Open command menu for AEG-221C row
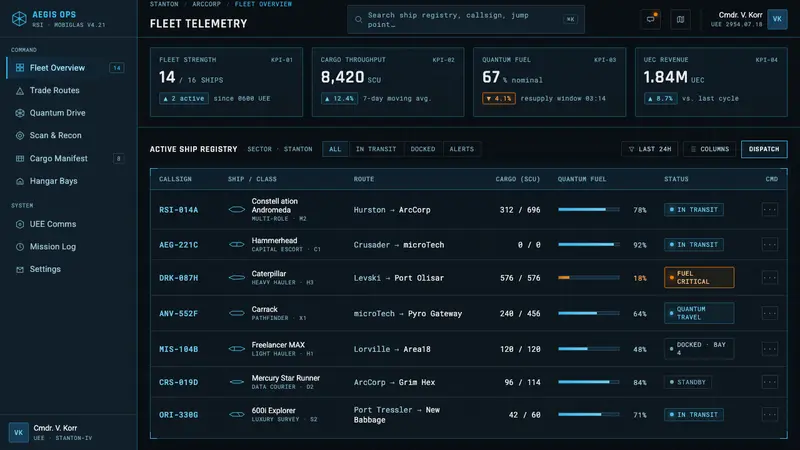 770,245
